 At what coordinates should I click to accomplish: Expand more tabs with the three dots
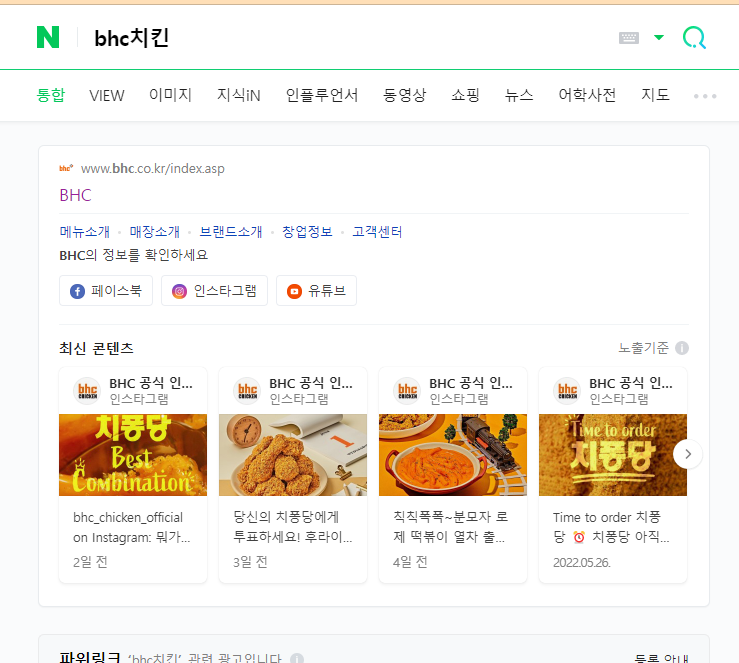point(705,96)
